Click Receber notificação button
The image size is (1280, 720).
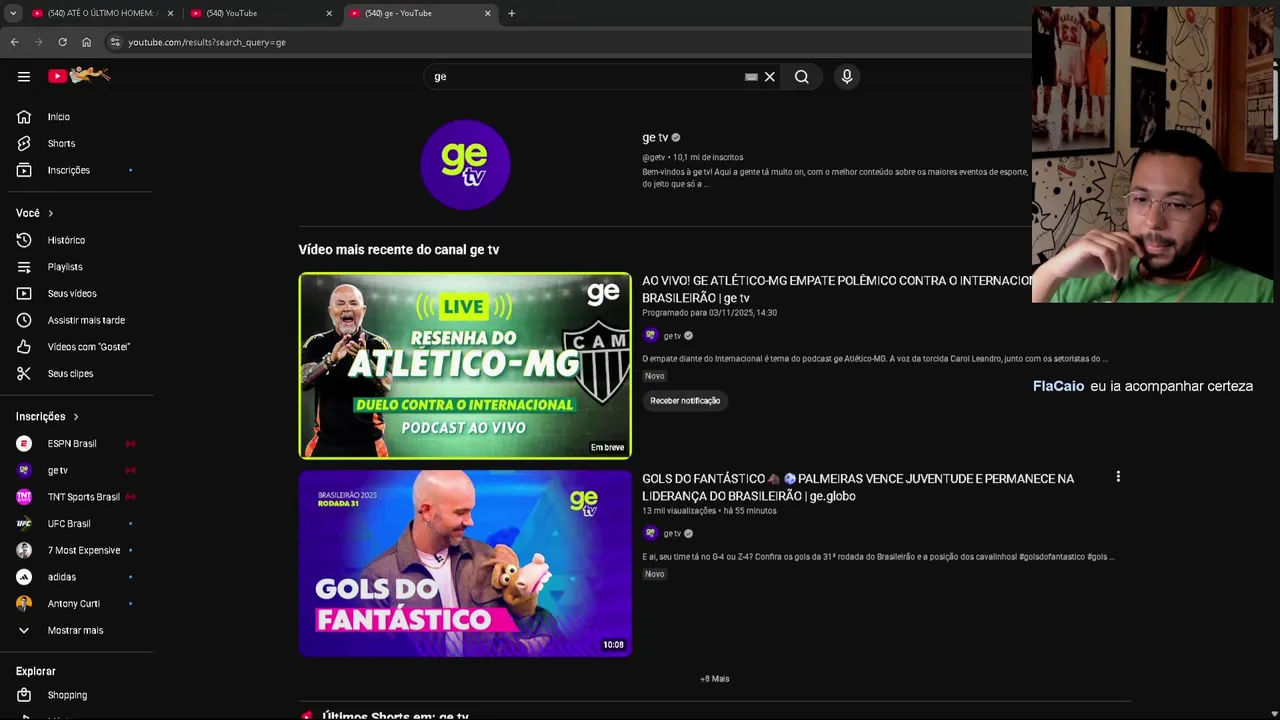point(685,400)
